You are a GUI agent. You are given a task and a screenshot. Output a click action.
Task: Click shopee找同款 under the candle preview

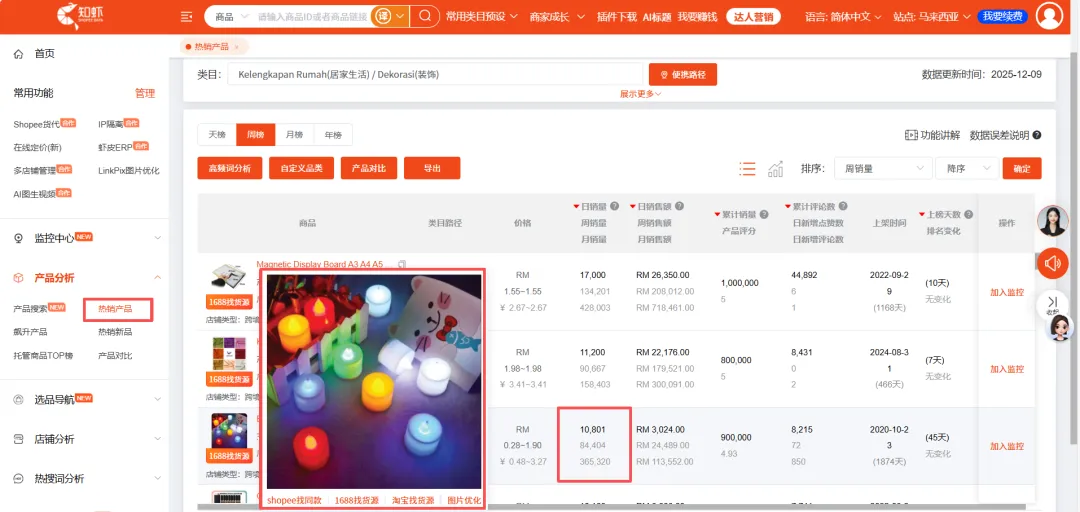point(295,501)
